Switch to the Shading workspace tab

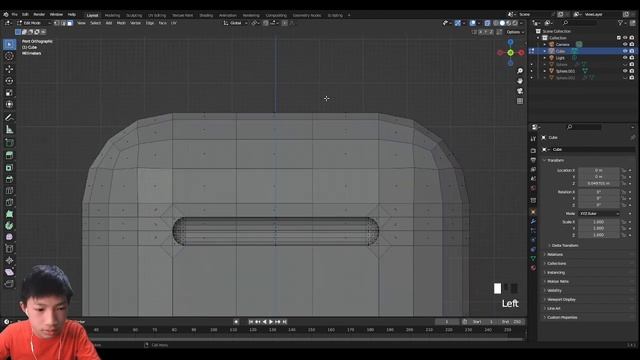[206, 15]
